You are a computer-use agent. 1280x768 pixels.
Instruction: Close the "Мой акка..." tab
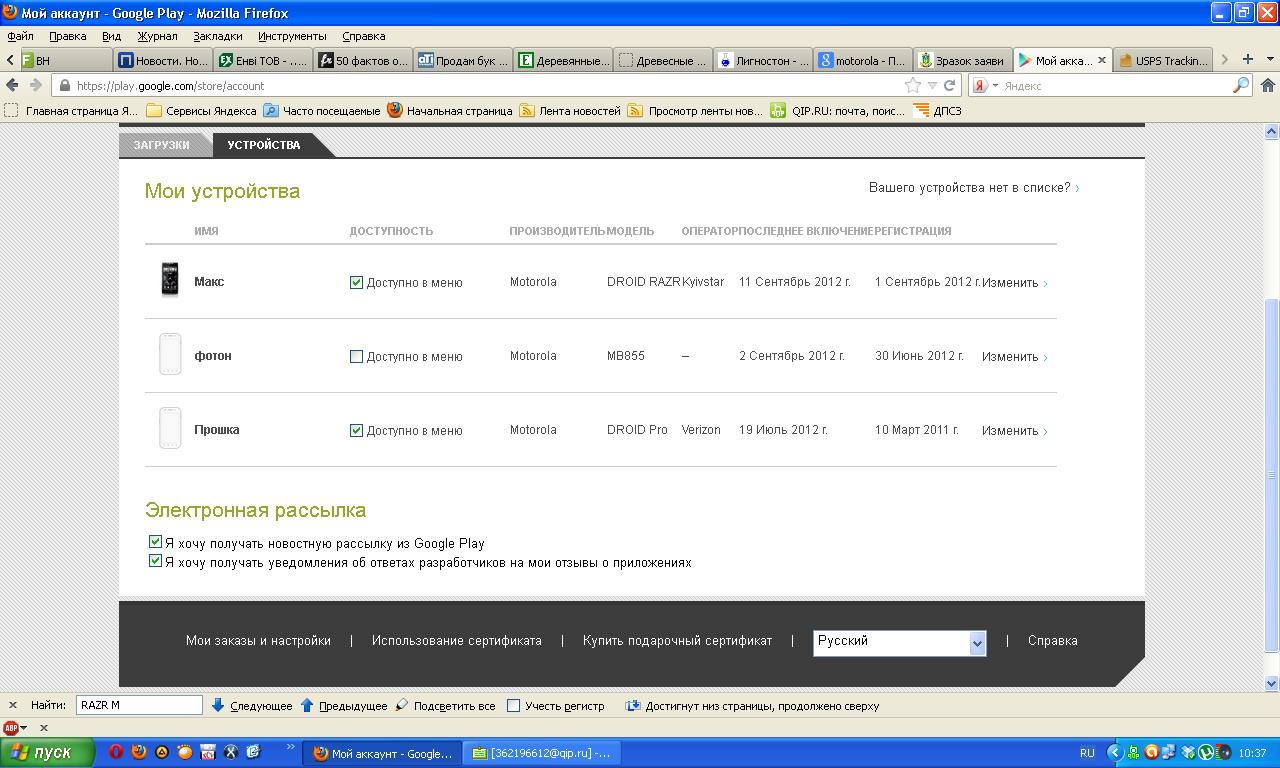tap(1102, 60)
